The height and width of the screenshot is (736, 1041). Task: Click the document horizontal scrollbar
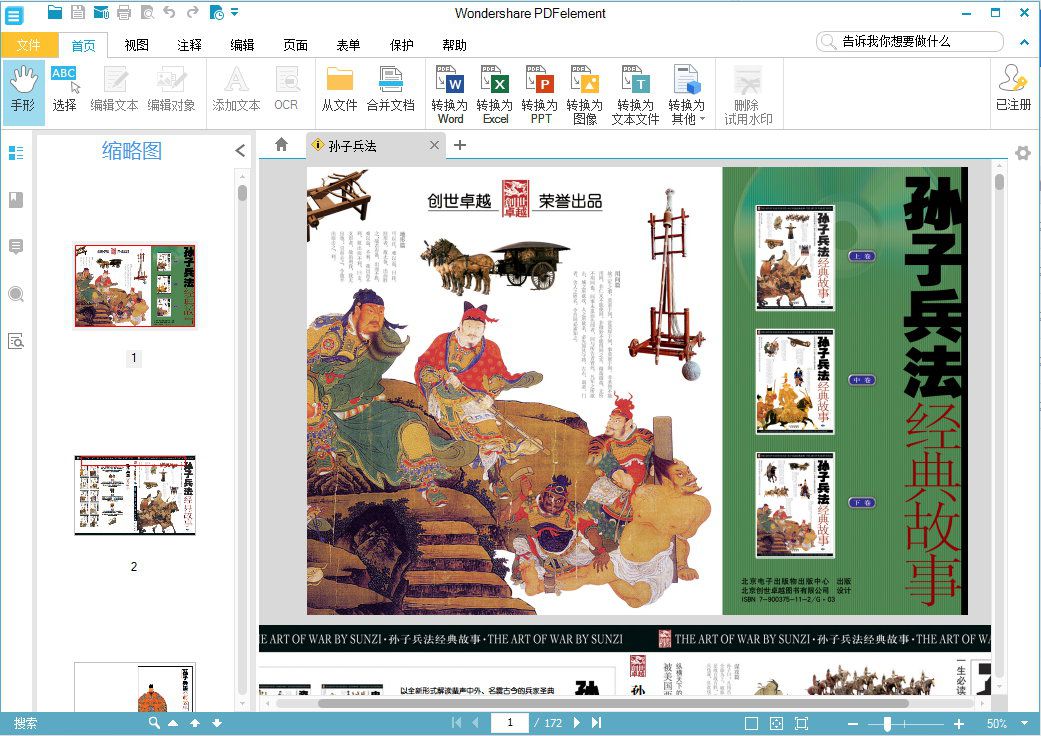tap(613, 703)
